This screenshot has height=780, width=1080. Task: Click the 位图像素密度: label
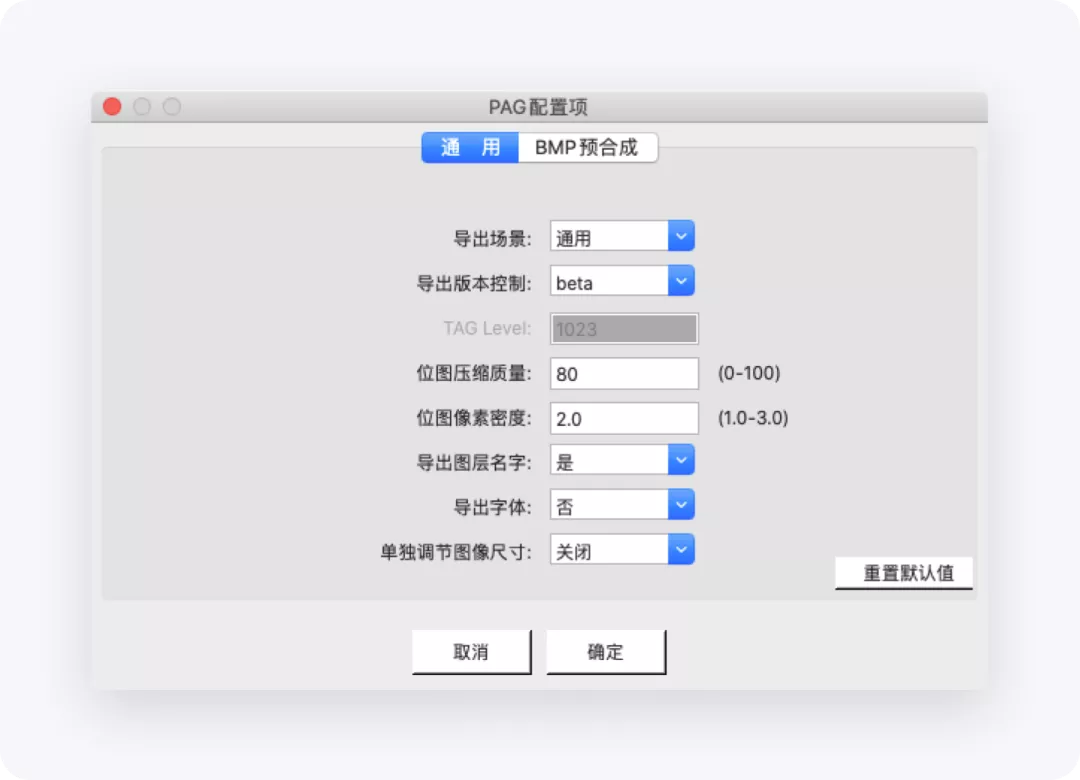474,418
